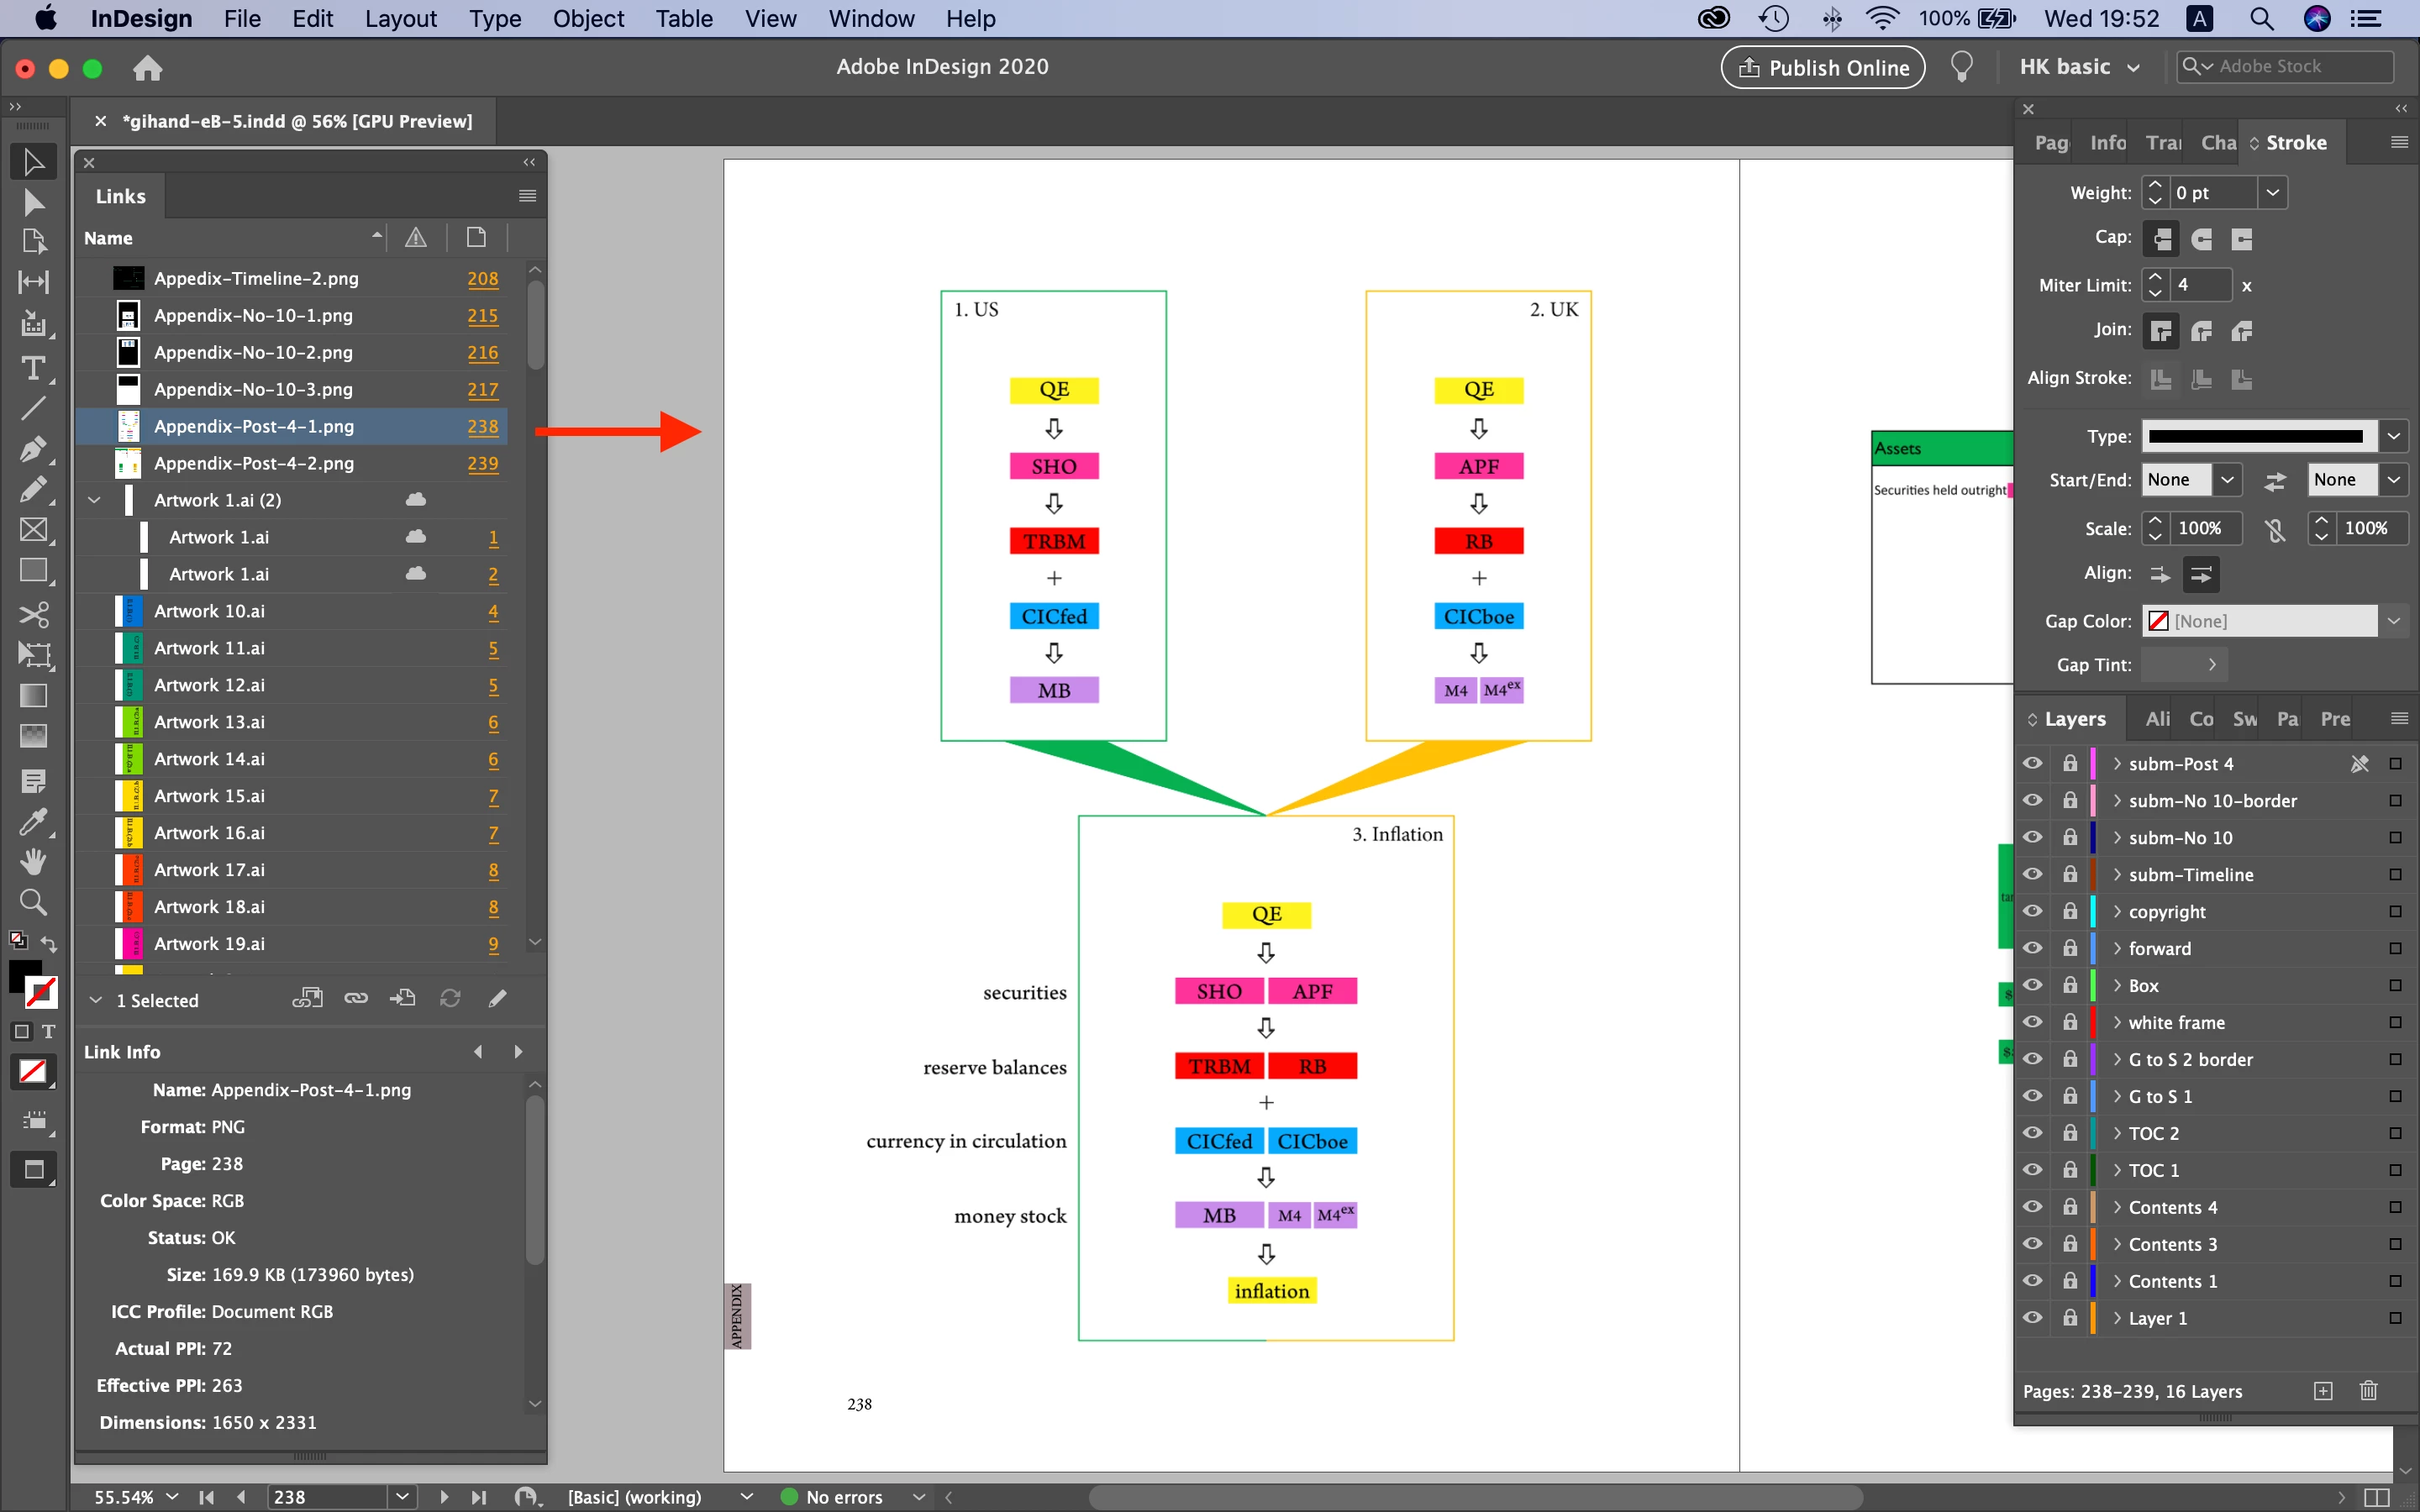
Task: Click Go To Link icon
Action: coord(403,998)
